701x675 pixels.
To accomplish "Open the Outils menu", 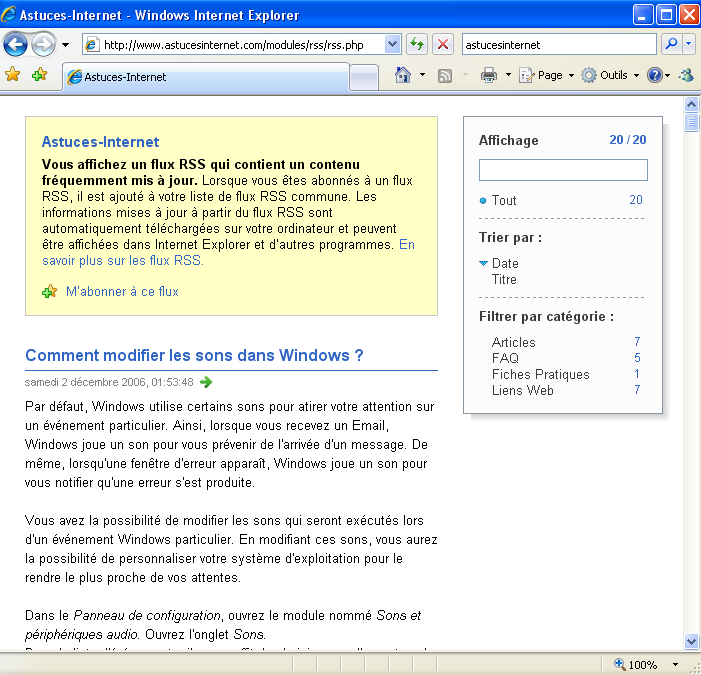I will coord(610,75).
